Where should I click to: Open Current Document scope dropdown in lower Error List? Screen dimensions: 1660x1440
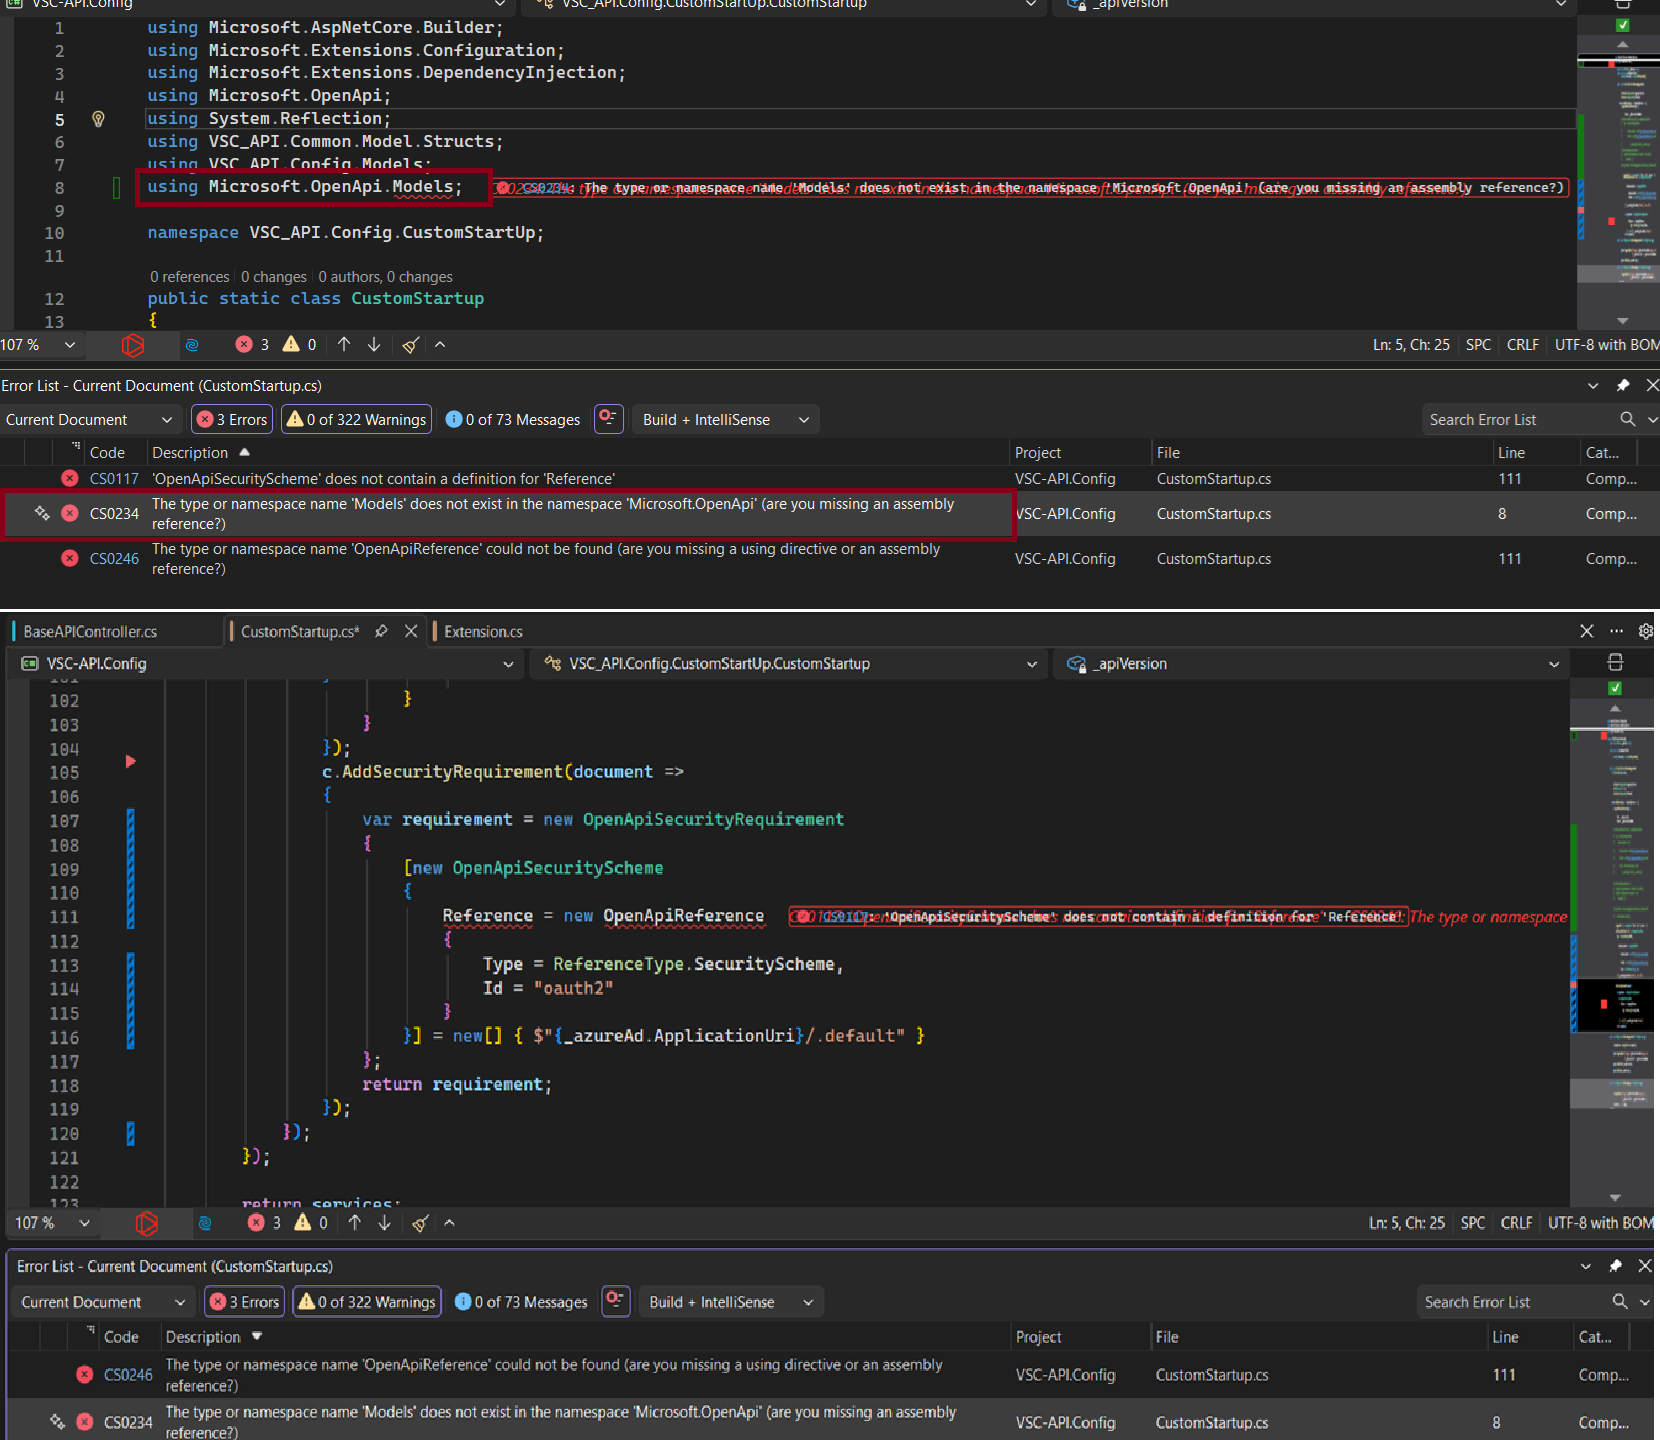(102, 1301)
